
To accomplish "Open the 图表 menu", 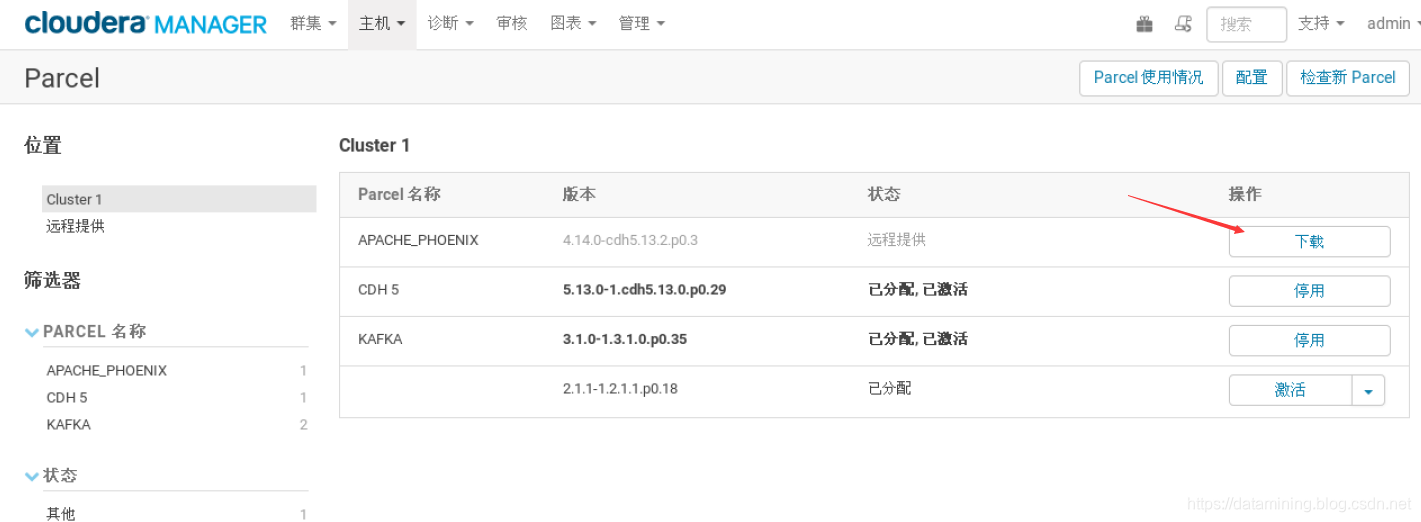I will point(573,23).
